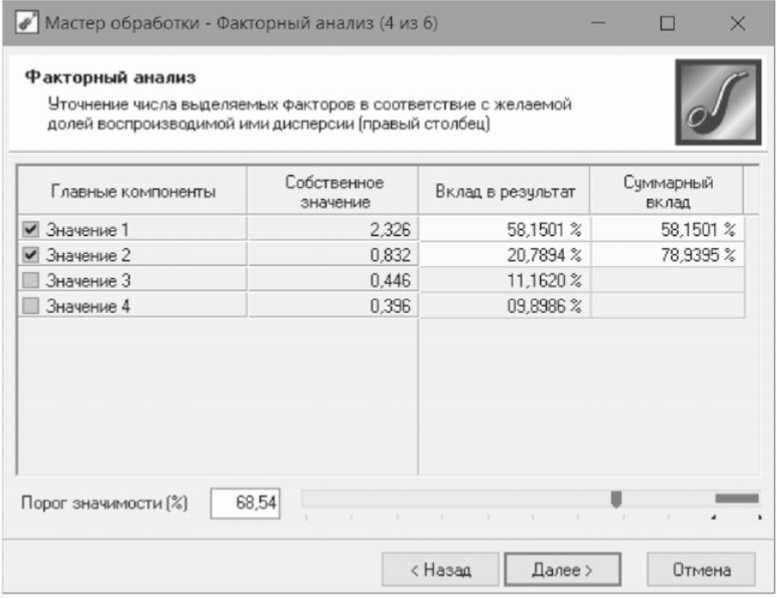Proceed with the Далее button
The width and height of the screenshot is (778, 598).
563,570
